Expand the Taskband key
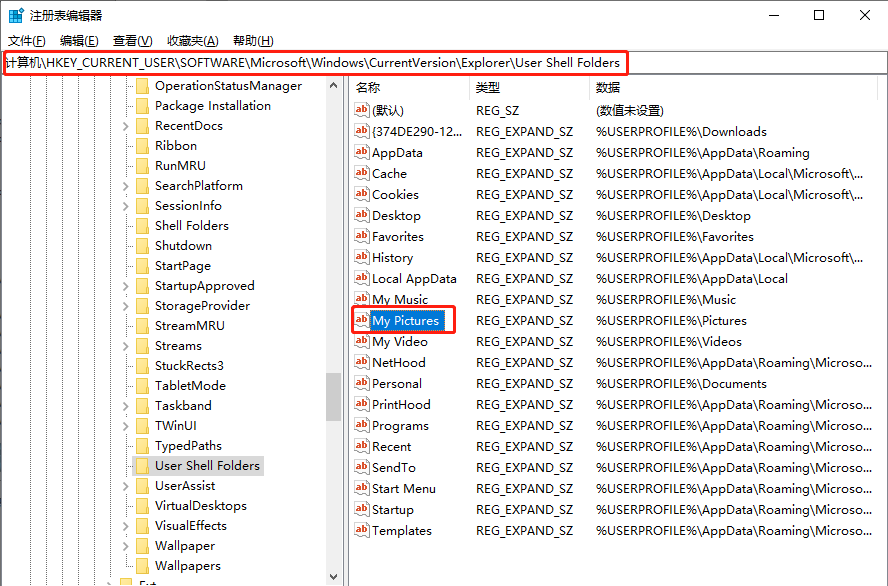Screen dimensions: 888x586 point(126,406)
